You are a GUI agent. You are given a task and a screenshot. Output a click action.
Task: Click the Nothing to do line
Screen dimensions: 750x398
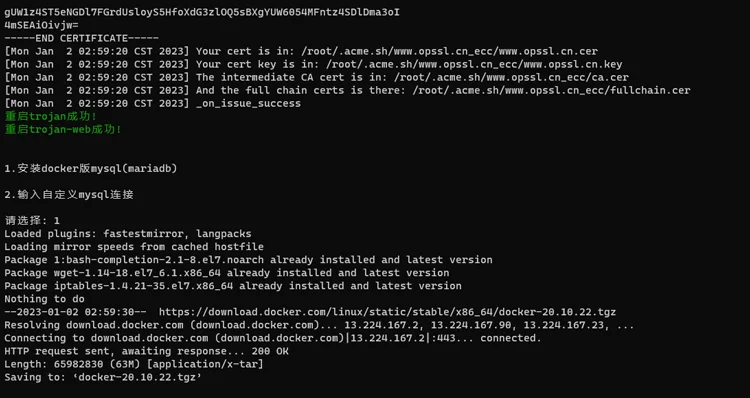click(x=44, y=299)
